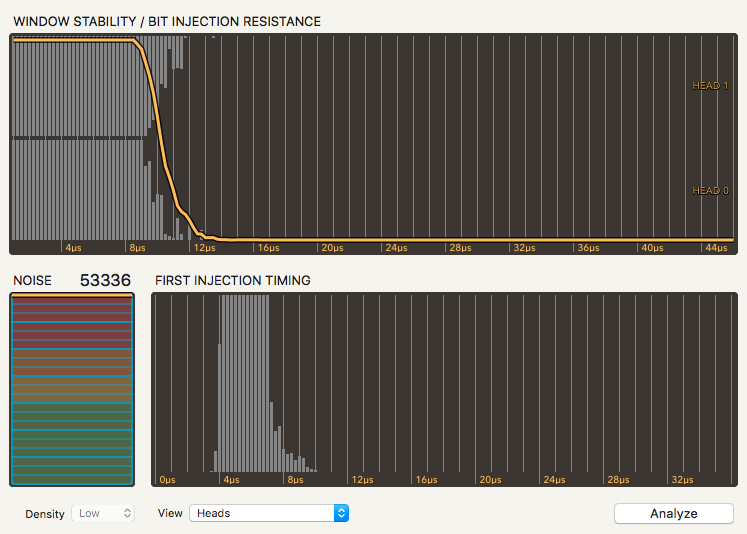Select the 44µs tick on the stability chart
The image size is (747, 534).
716,247
